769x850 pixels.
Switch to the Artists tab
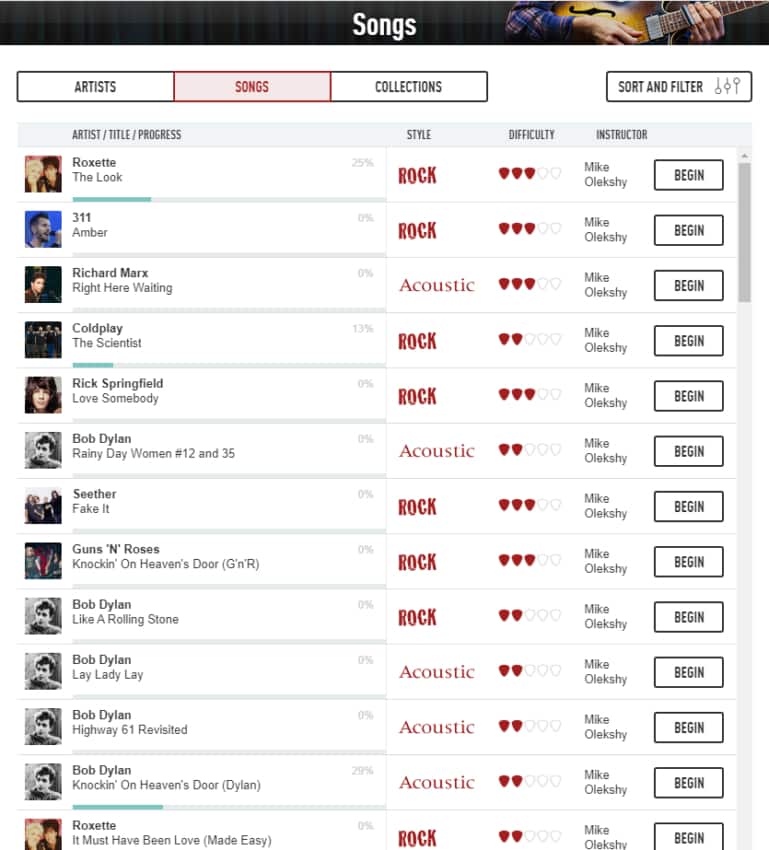point(95,87)
